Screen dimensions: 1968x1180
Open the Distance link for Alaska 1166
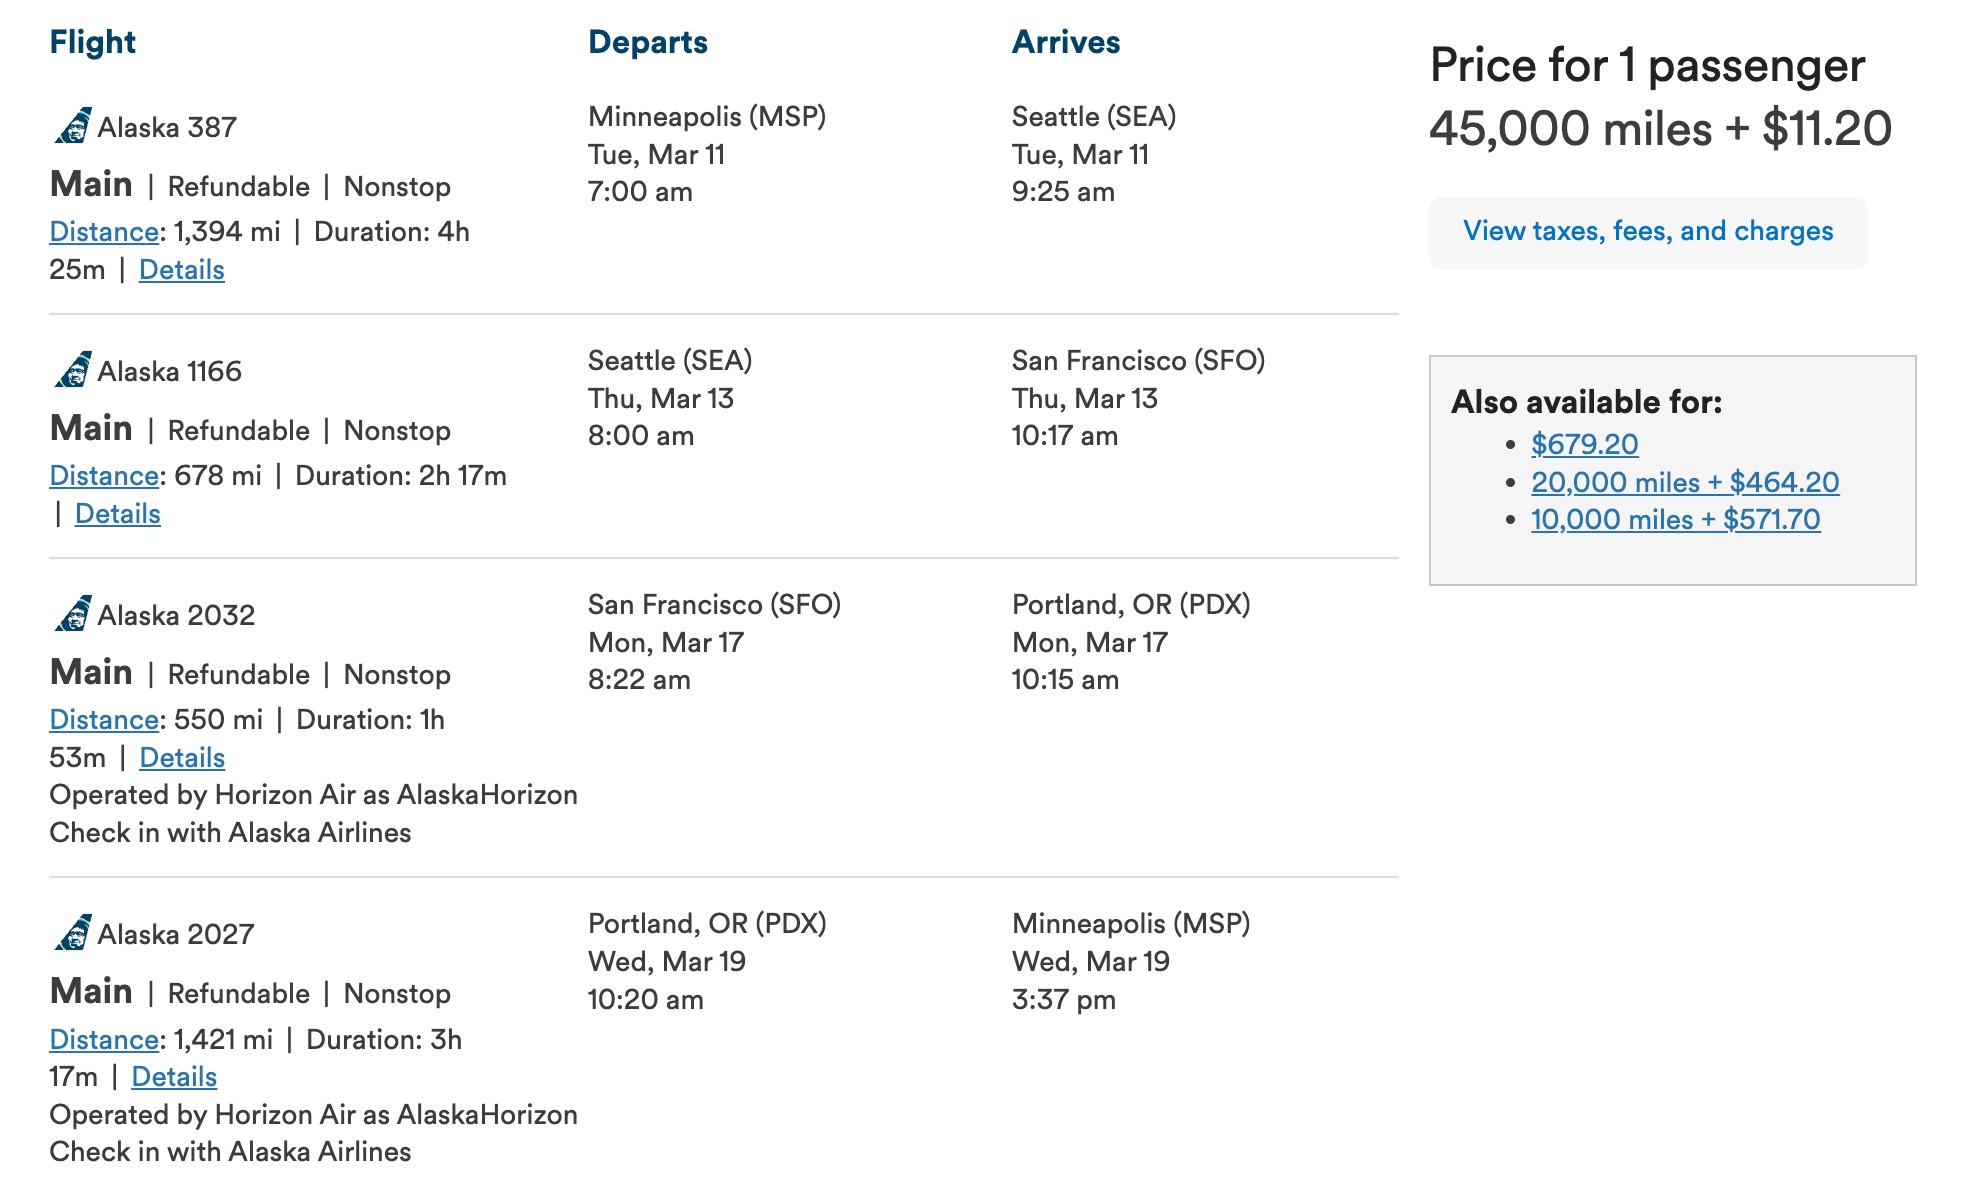pyautogui.click(x=104, y=476)
